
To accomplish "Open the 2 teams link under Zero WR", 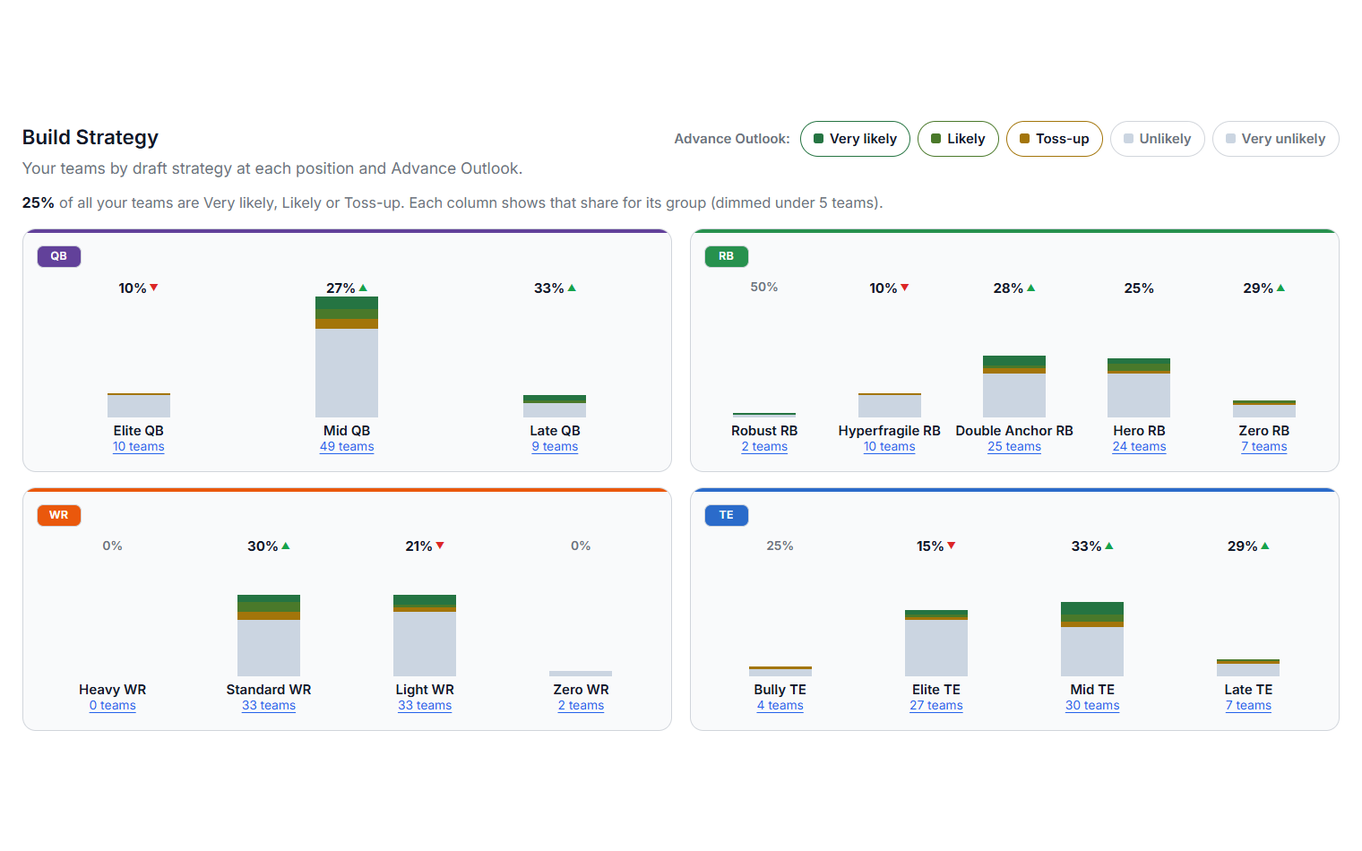I will 581,706.
